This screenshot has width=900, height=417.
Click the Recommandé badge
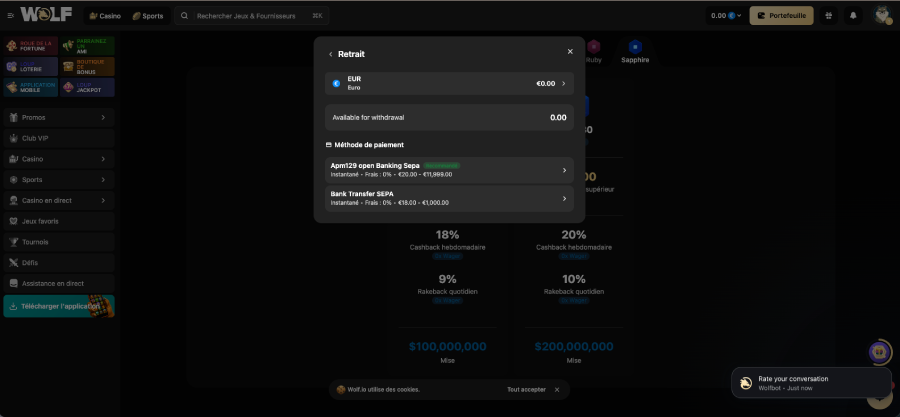[442, 166]
